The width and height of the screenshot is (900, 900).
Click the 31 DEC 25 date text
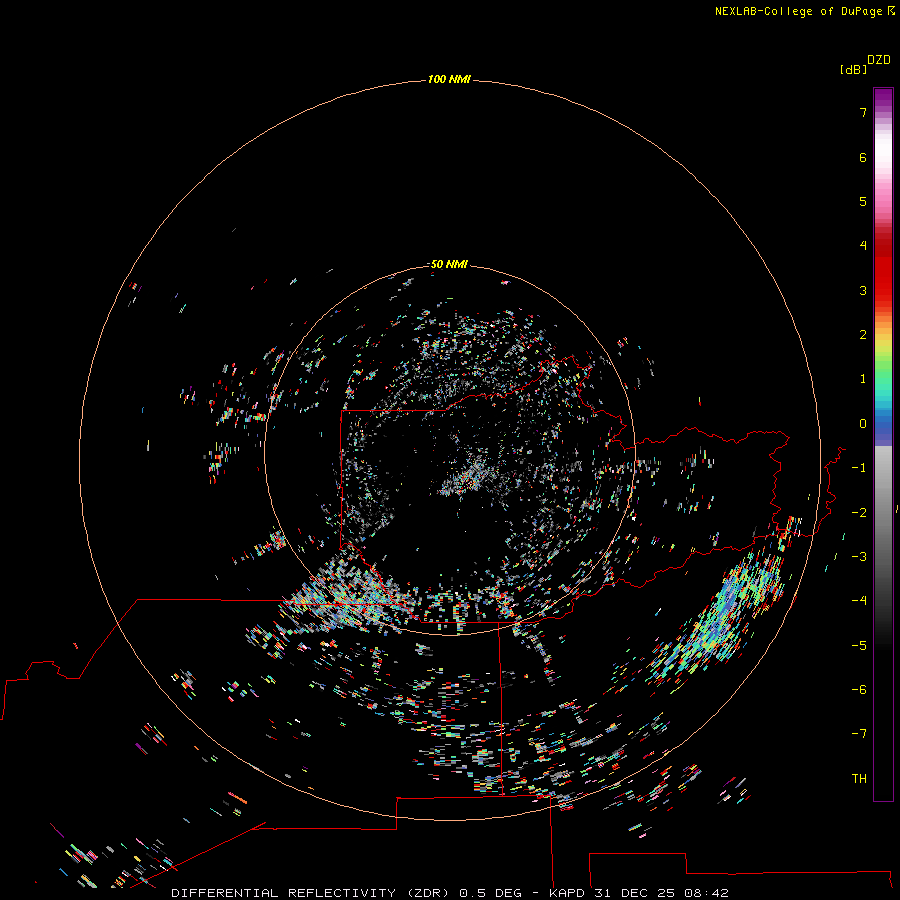pos(635,893)
